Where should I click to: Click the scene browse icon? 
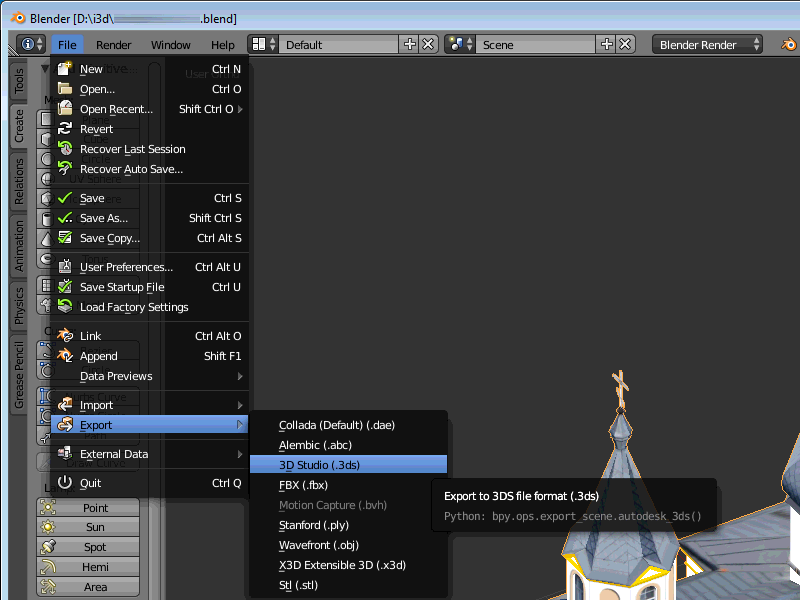459,45
